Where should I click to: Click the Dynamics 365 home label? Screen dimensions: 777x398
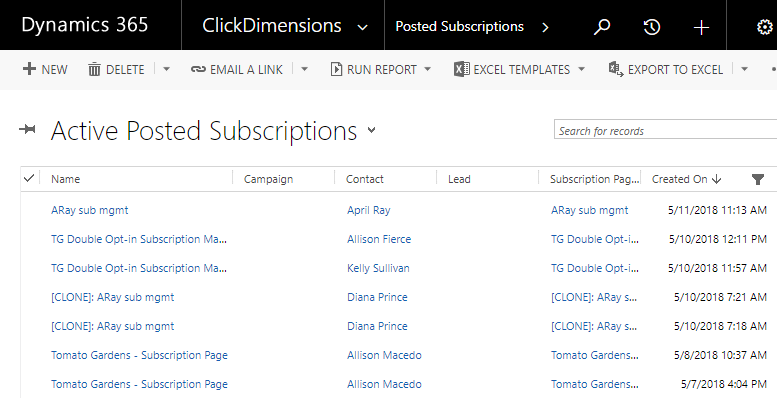(x=84, y=25)
